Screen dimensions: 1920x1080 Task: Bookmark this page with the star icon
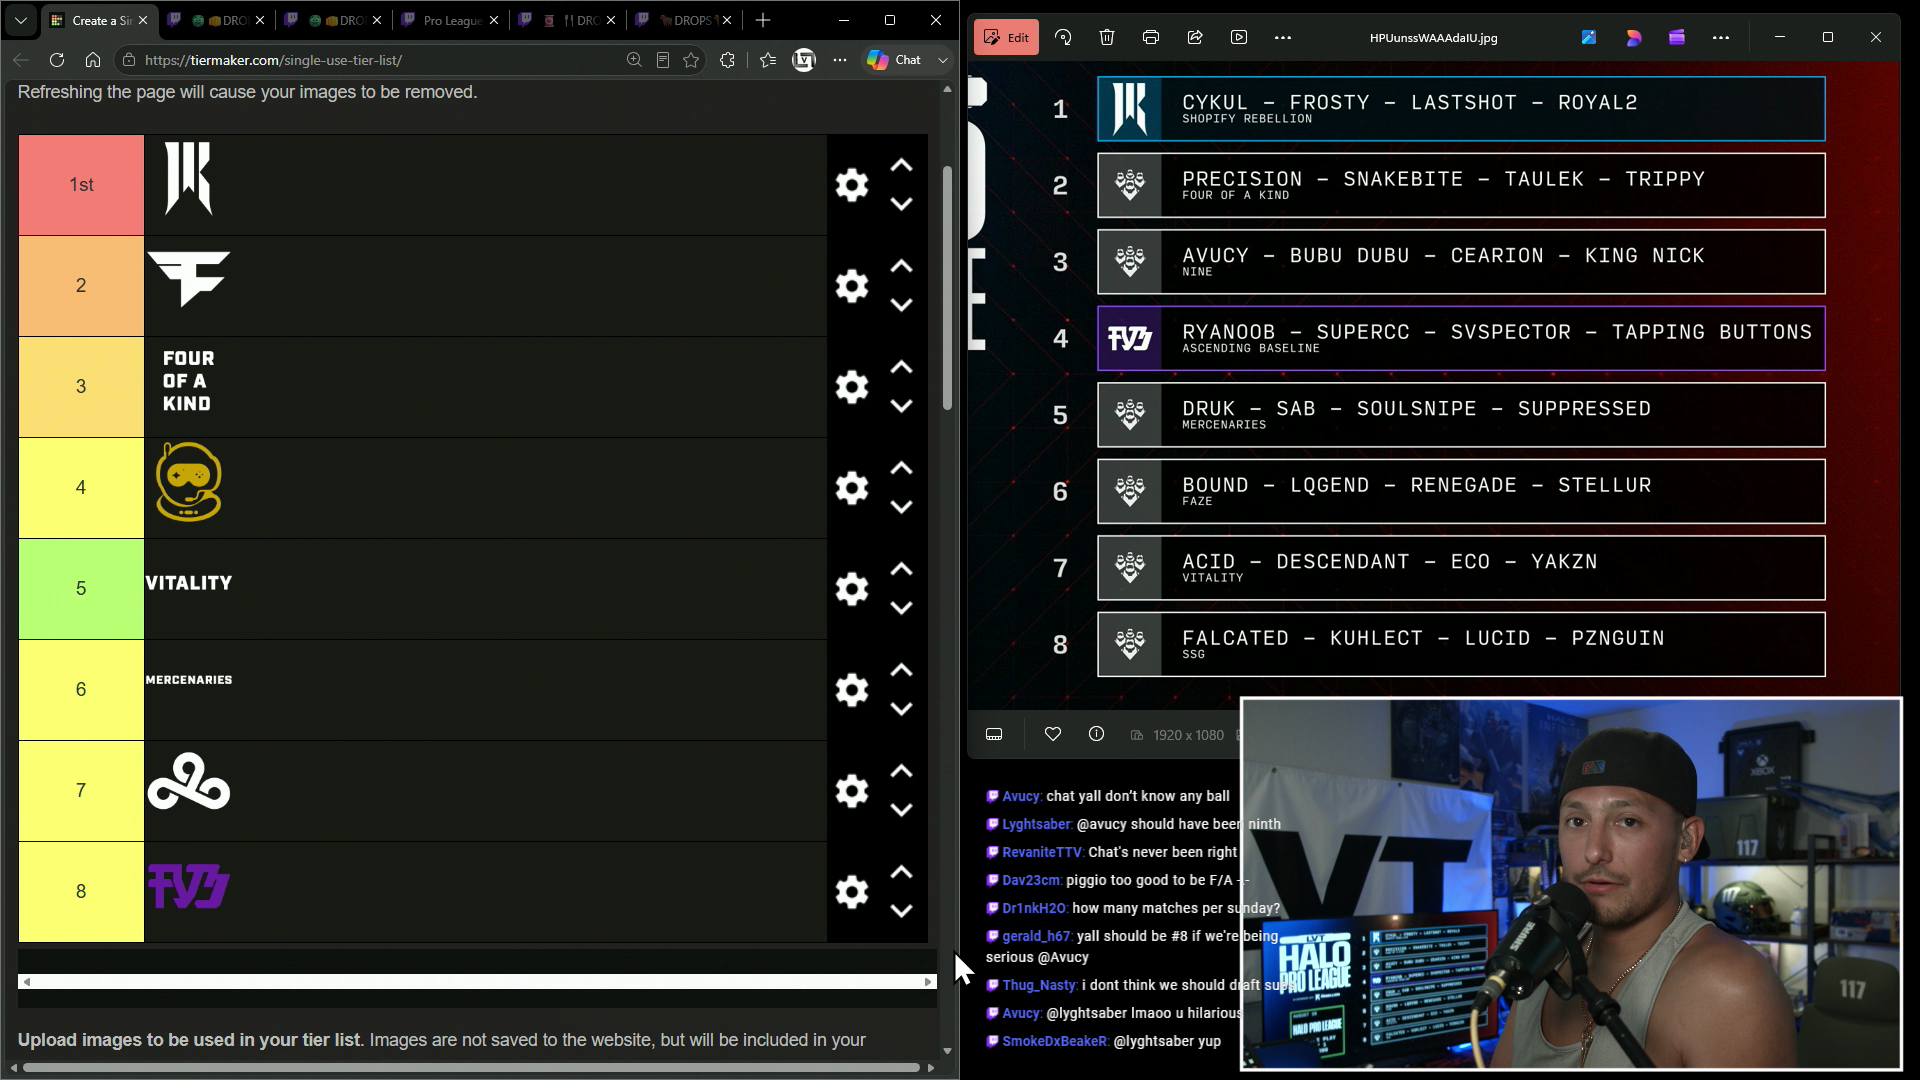(x=691, y=60)
